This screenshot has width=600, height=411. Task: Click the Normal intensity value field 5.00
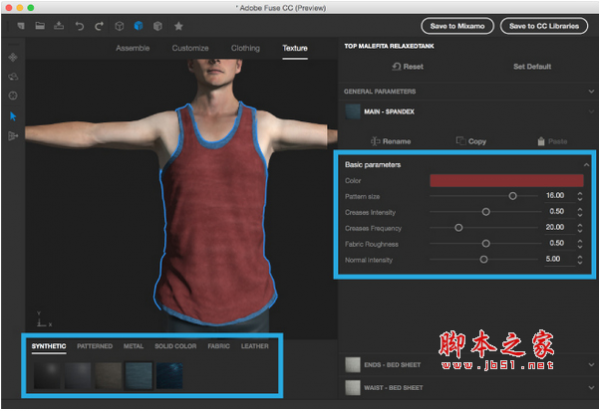point(560,259)
